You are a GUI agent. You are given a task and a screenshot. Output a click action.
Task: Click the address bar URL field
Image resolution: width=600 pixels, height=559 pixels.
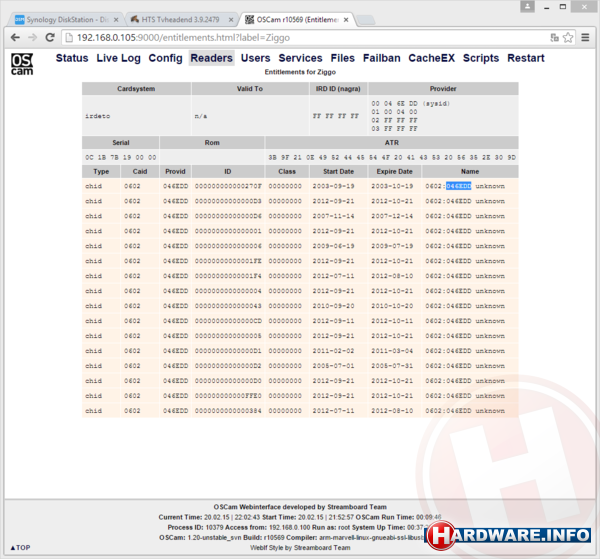[x=306, y=37]
